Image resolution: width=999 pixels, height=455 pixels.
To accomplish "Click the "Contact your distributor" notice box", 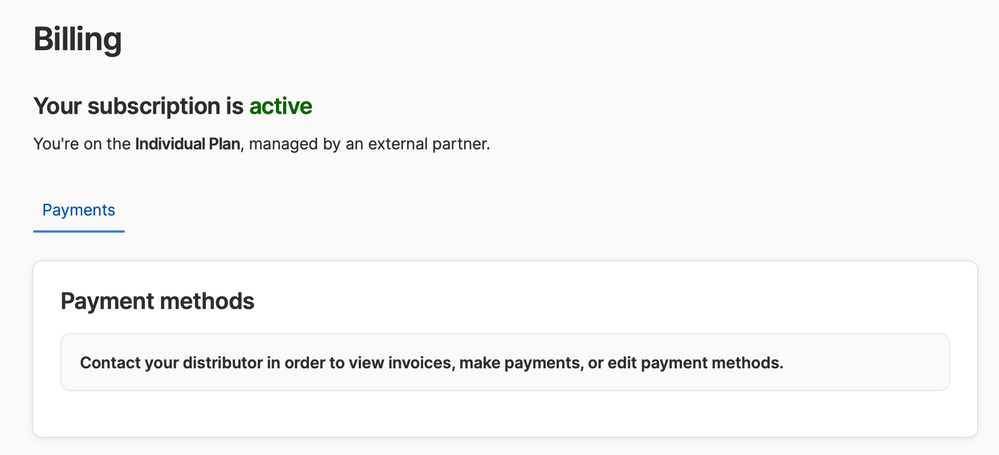I will click(504, 362).
